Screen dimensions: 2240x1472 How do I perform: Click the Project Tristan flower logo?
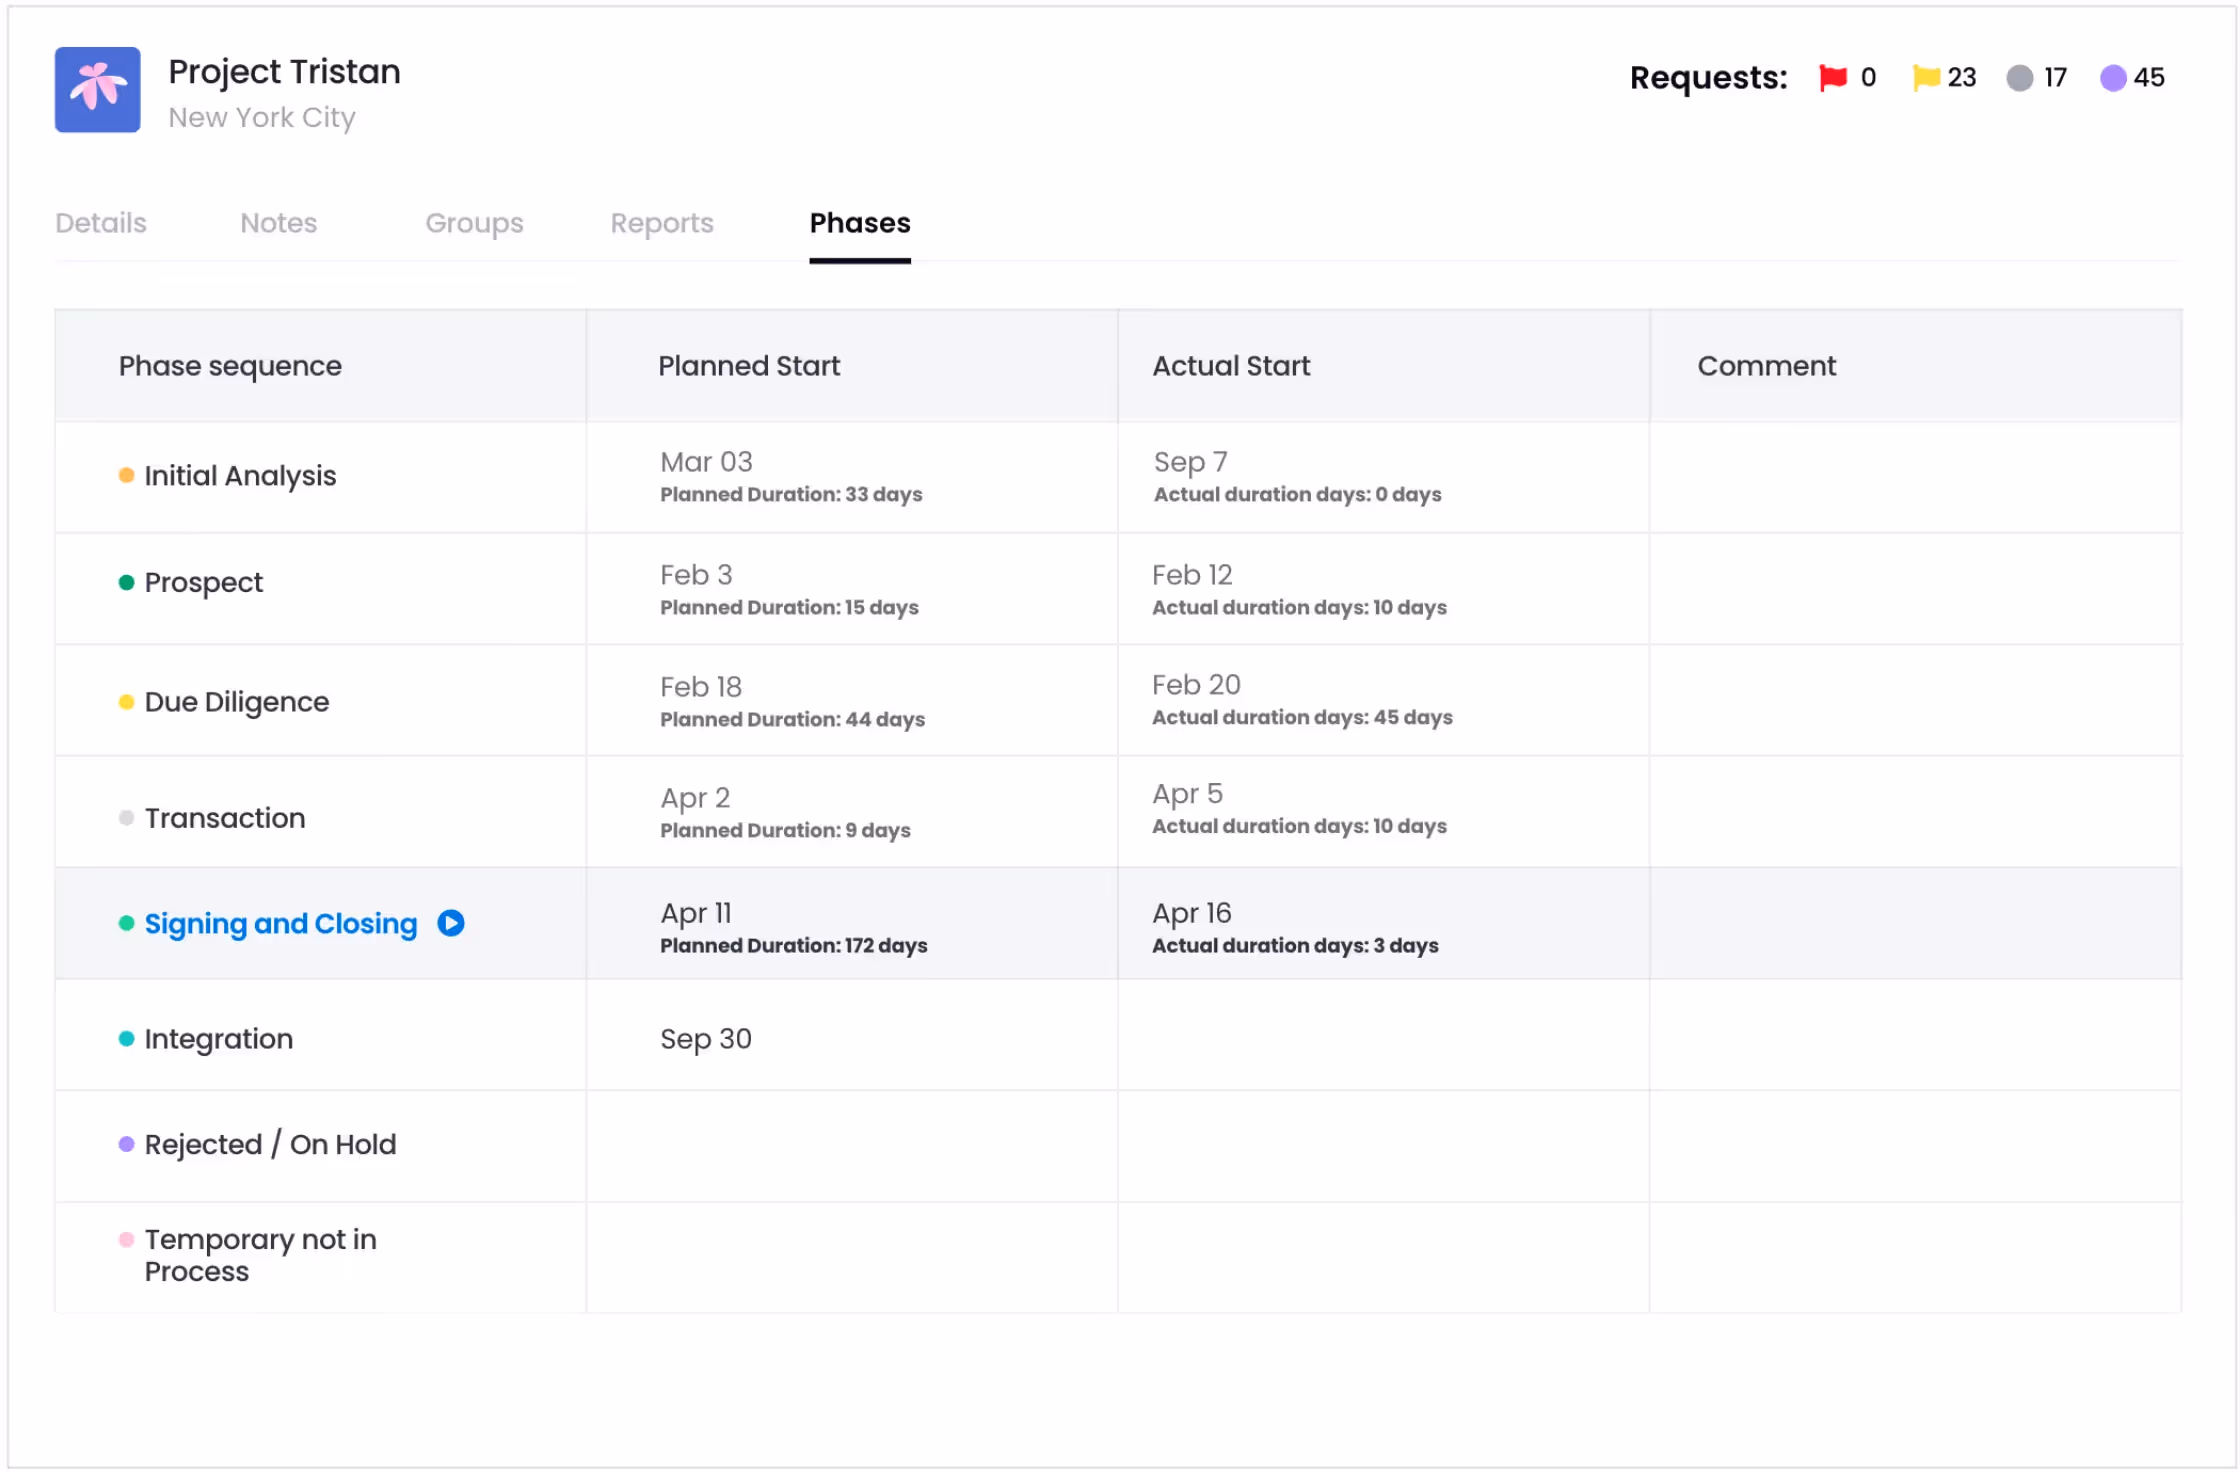point(97,89)
